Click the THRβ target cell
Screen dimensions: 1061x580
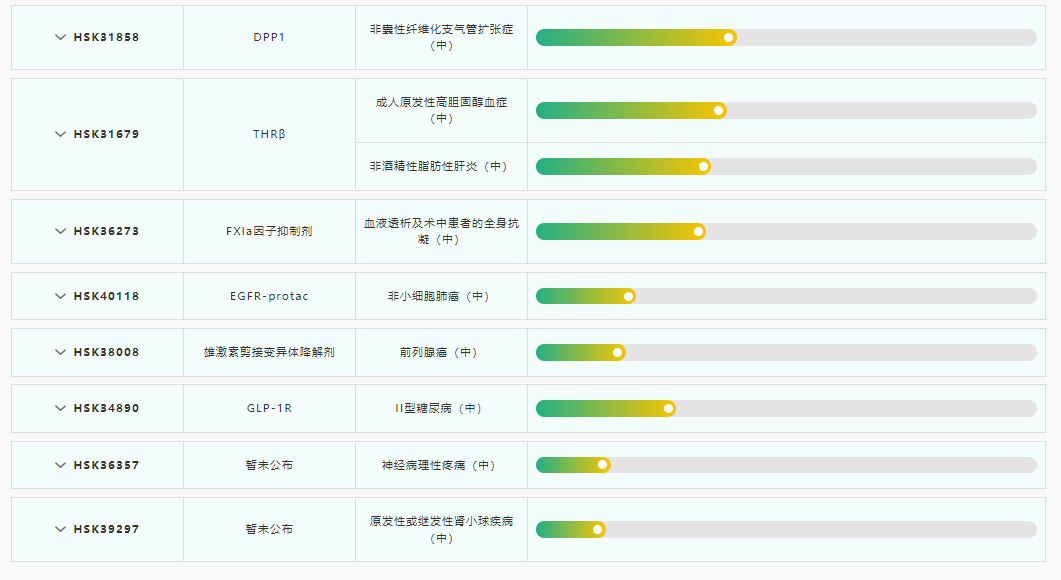click(269, 134)
